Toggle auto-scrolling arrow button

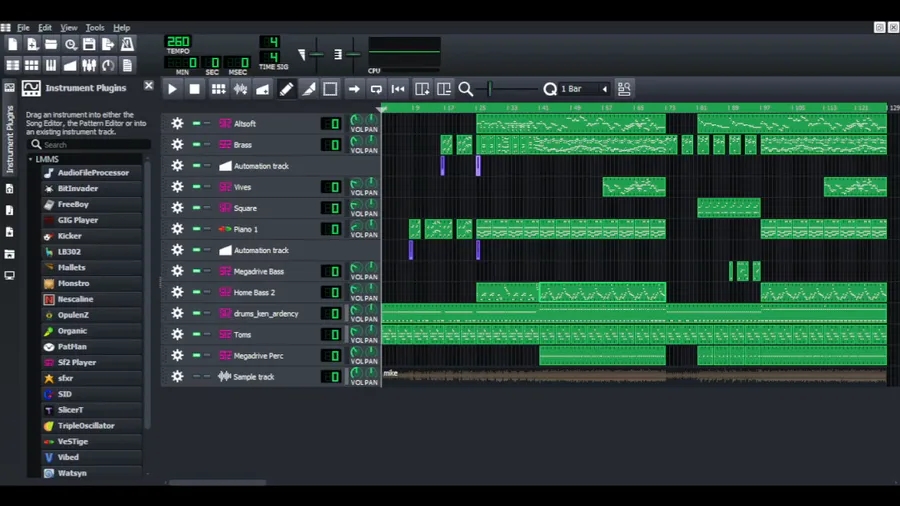click(354, 89)
